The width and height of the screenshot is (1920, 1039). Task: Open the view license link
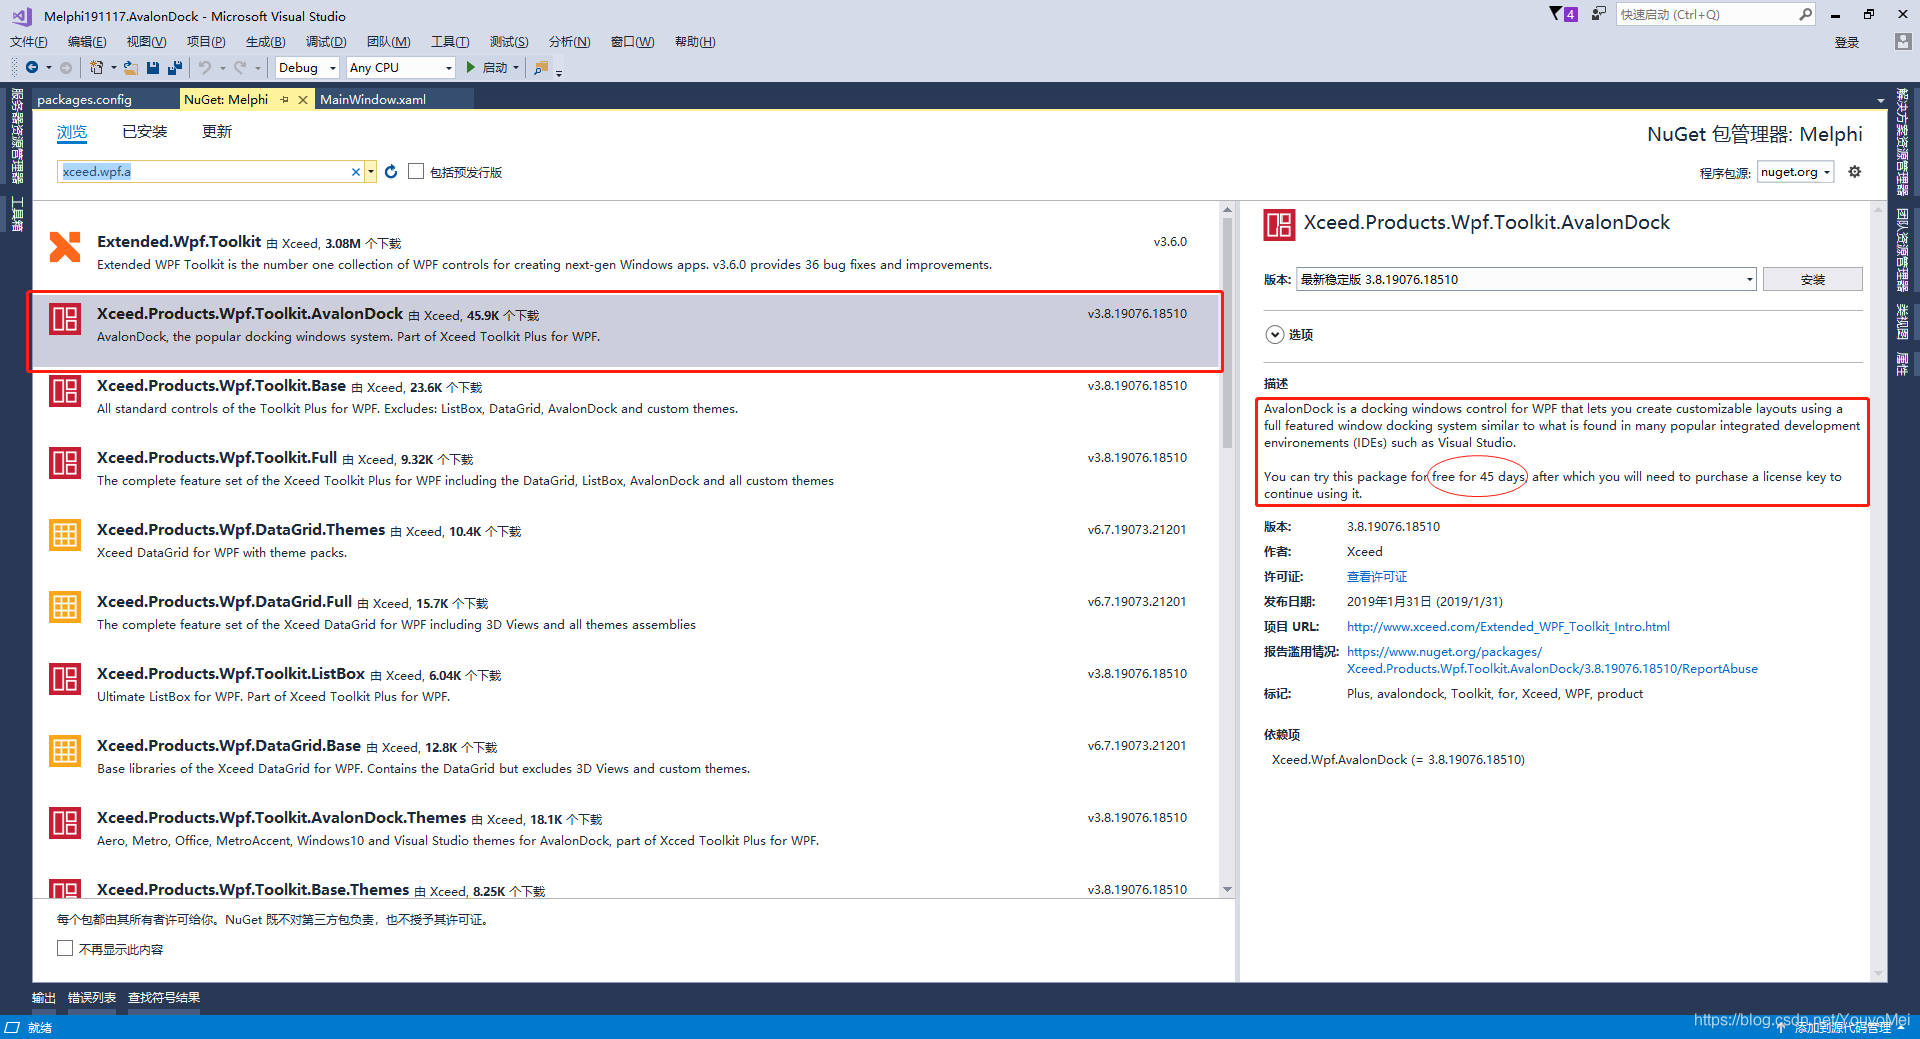click(x=1376, y=576)
